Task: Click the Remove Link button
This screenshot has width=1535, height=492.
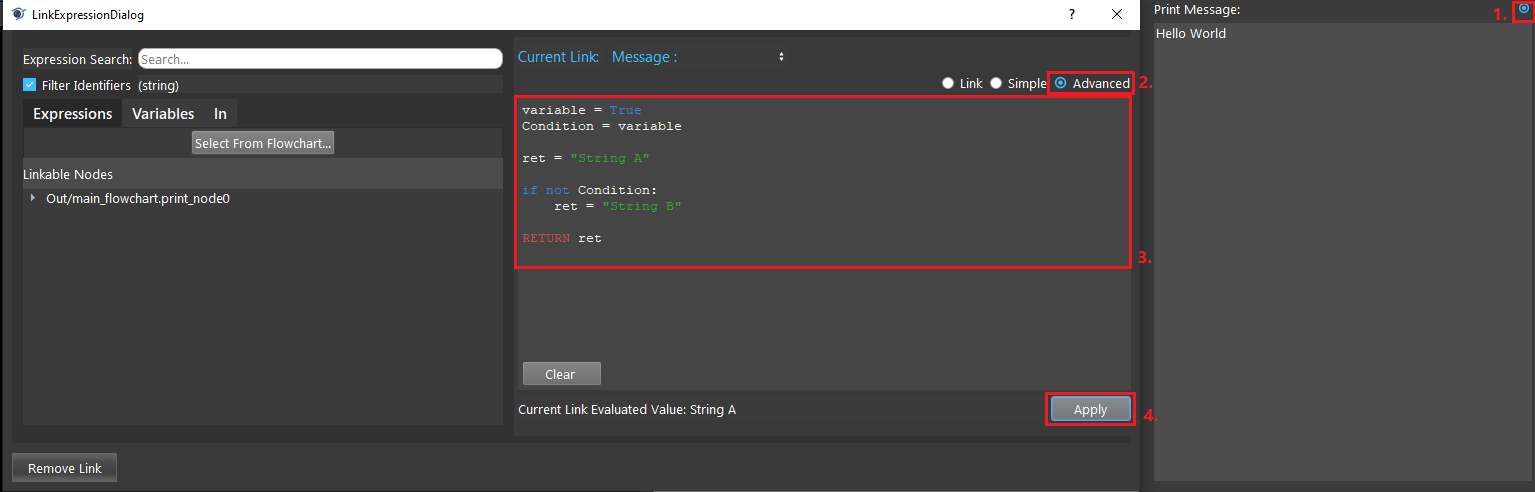Action: pos(65,468)
